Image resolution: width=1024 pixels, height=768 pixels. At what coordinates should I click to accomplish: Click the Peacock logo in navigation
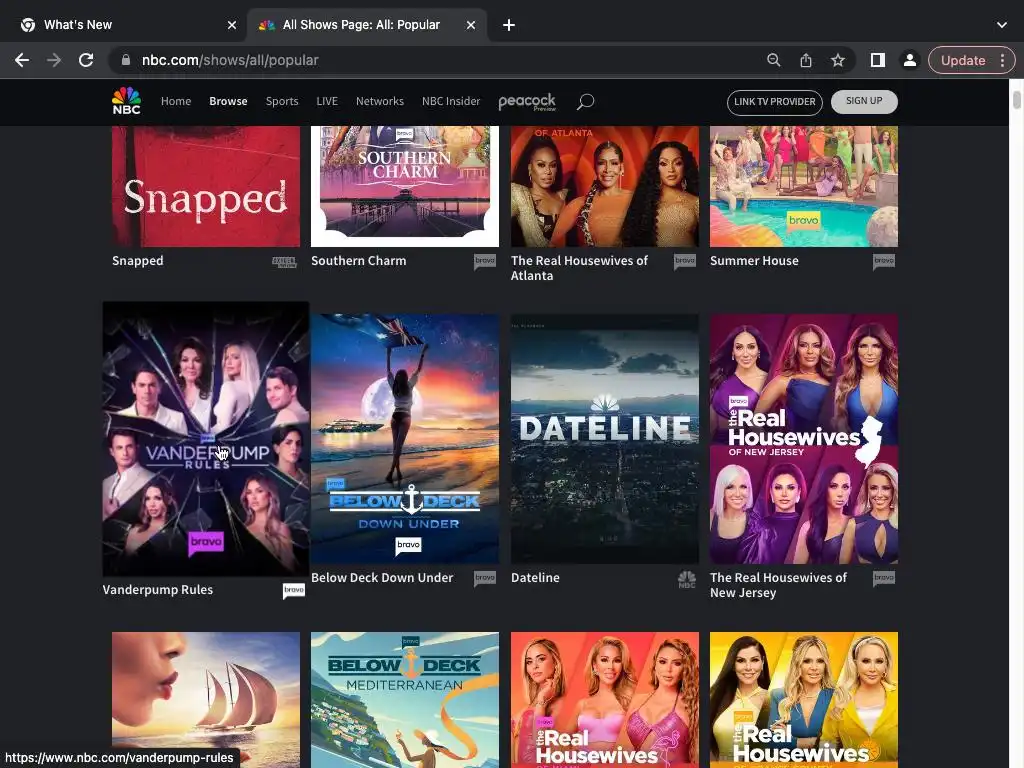[x=527, y=102]
